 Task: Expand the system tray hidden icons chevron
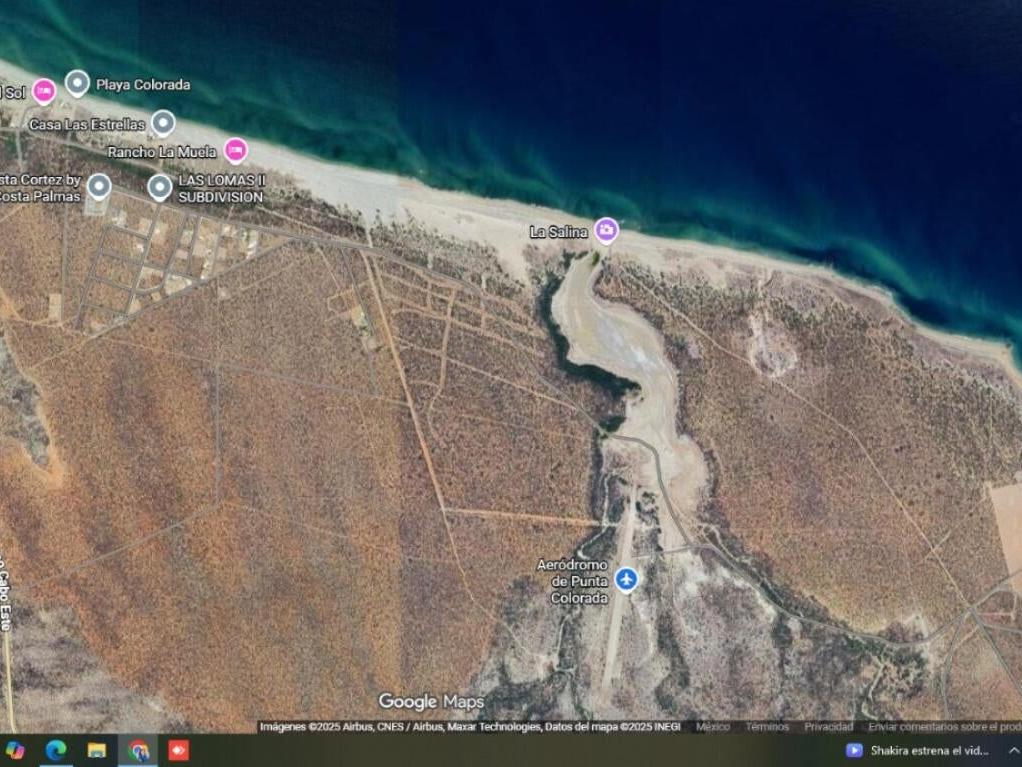(x=1012, y=750)
